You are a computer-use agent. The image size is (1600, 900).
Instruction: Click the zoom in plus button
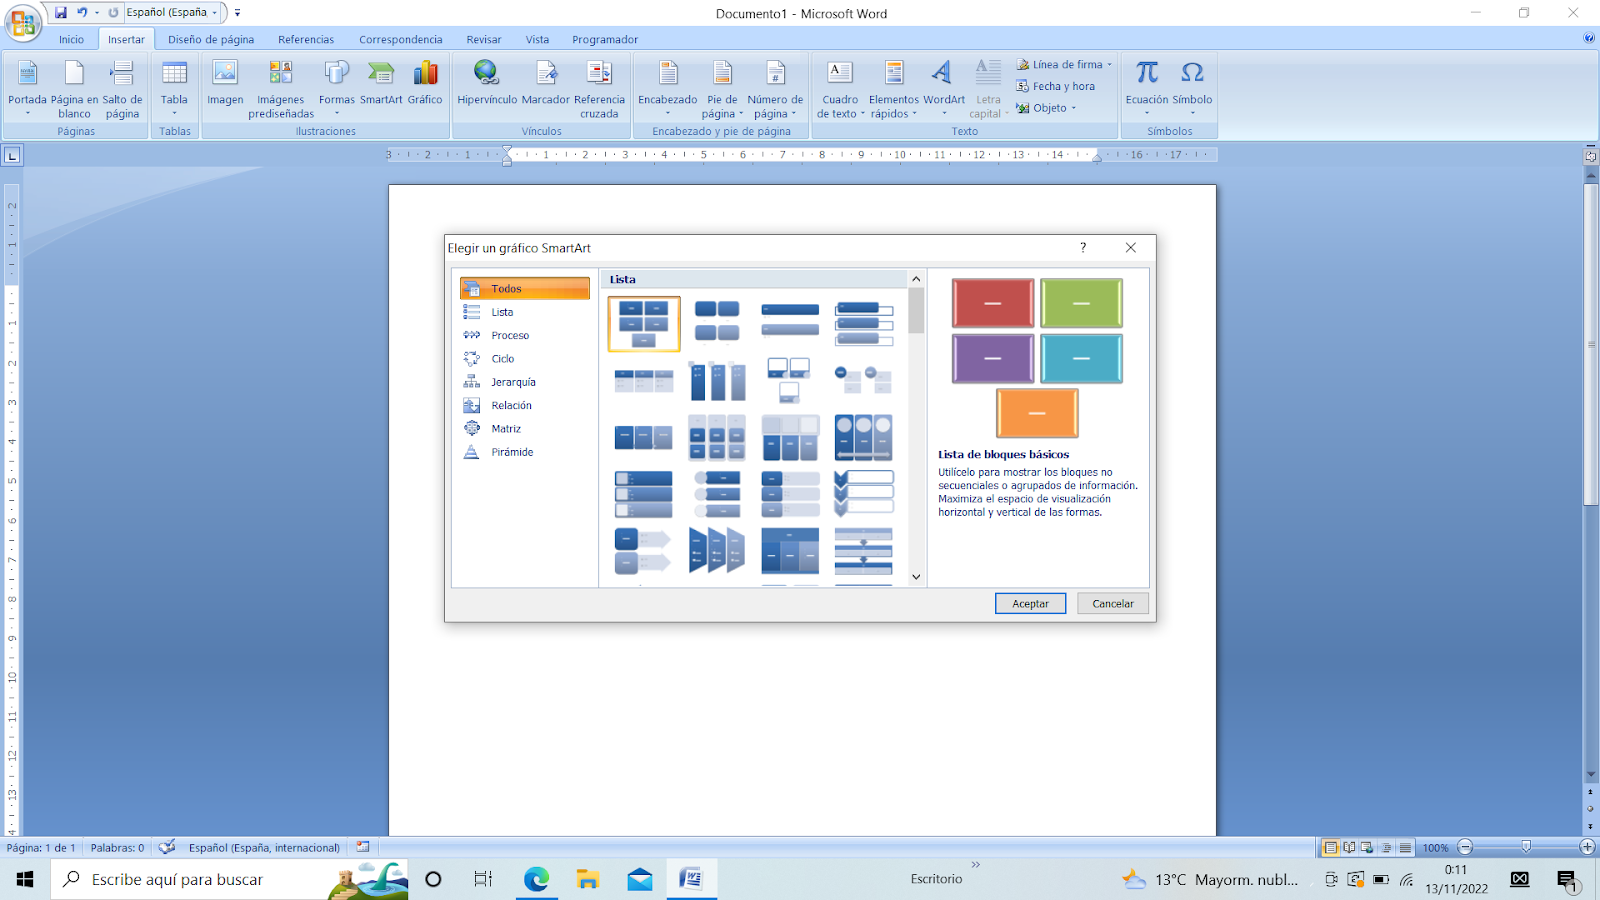click(x=1587, y=847)
